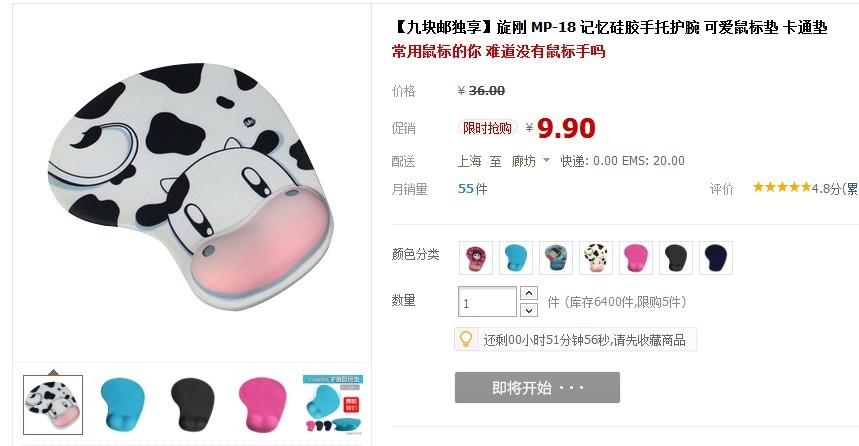Open the 廊坊 delivery city dropdown

tap(530, 161)
